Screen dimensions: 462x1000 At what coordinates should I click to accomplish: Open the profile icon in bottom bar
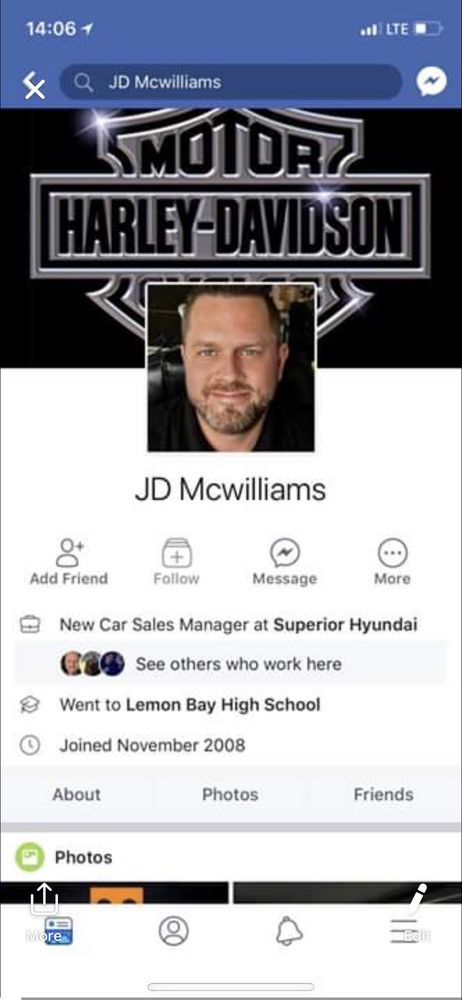tap(174, 931)
